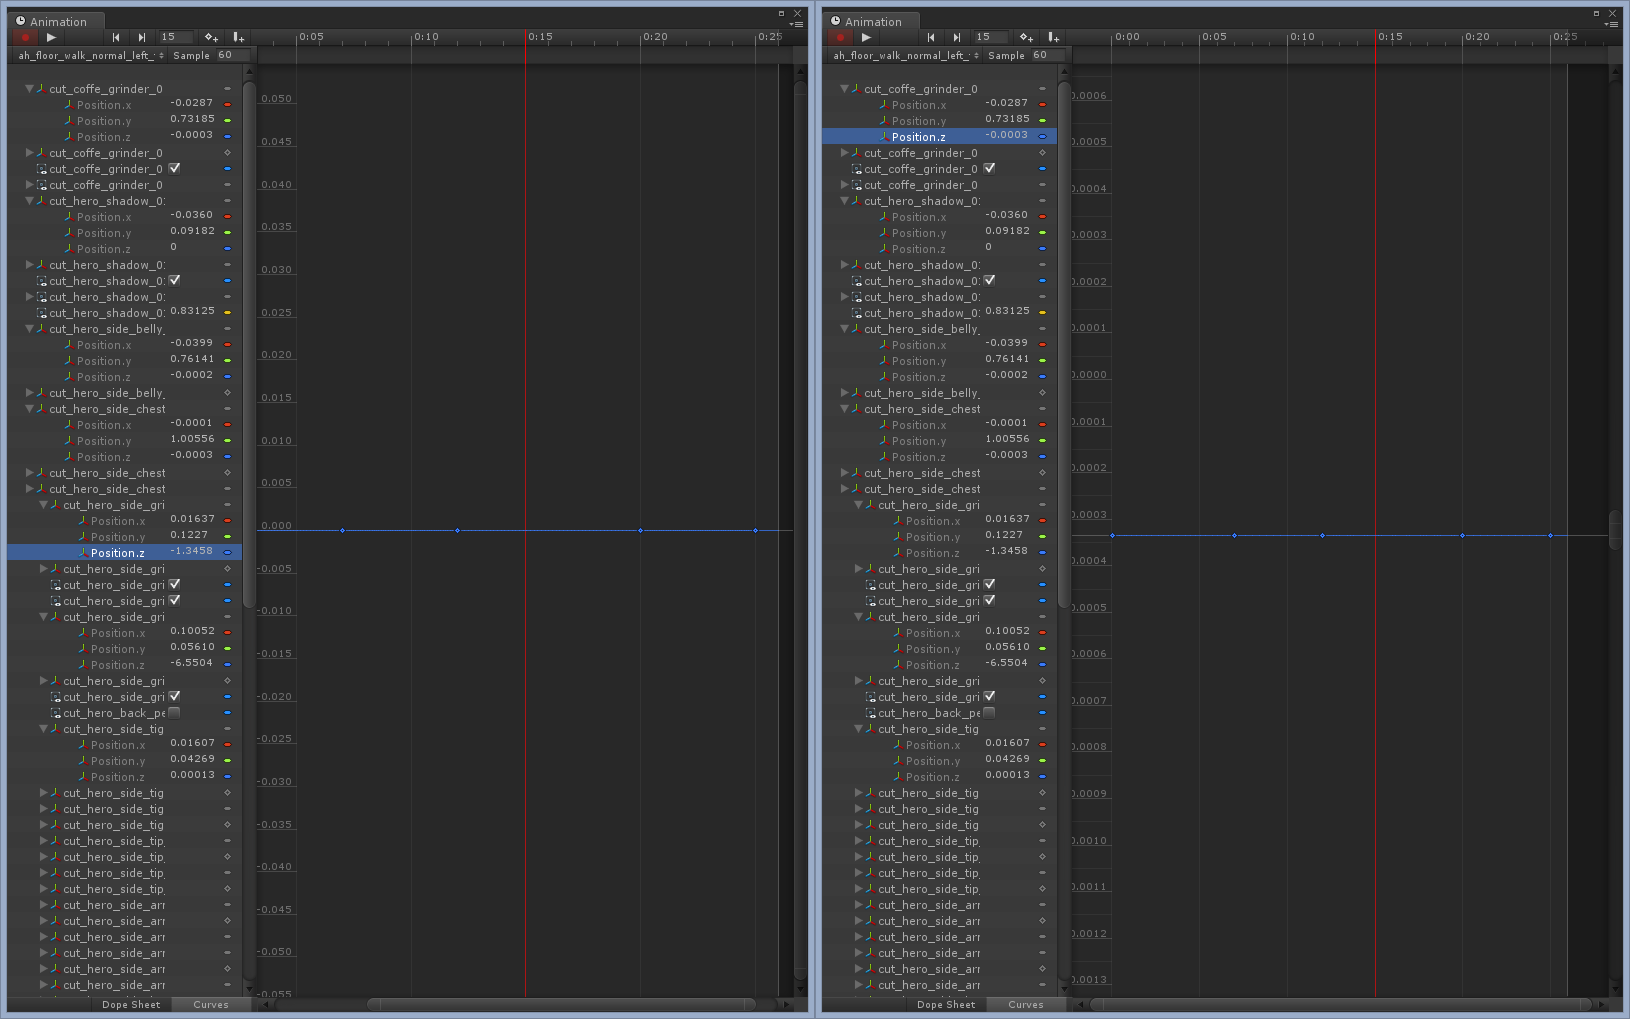Click key indicator on highlighted Position.z row, right window
Screen dimensions: 1630x1019
coord(1042,137)
